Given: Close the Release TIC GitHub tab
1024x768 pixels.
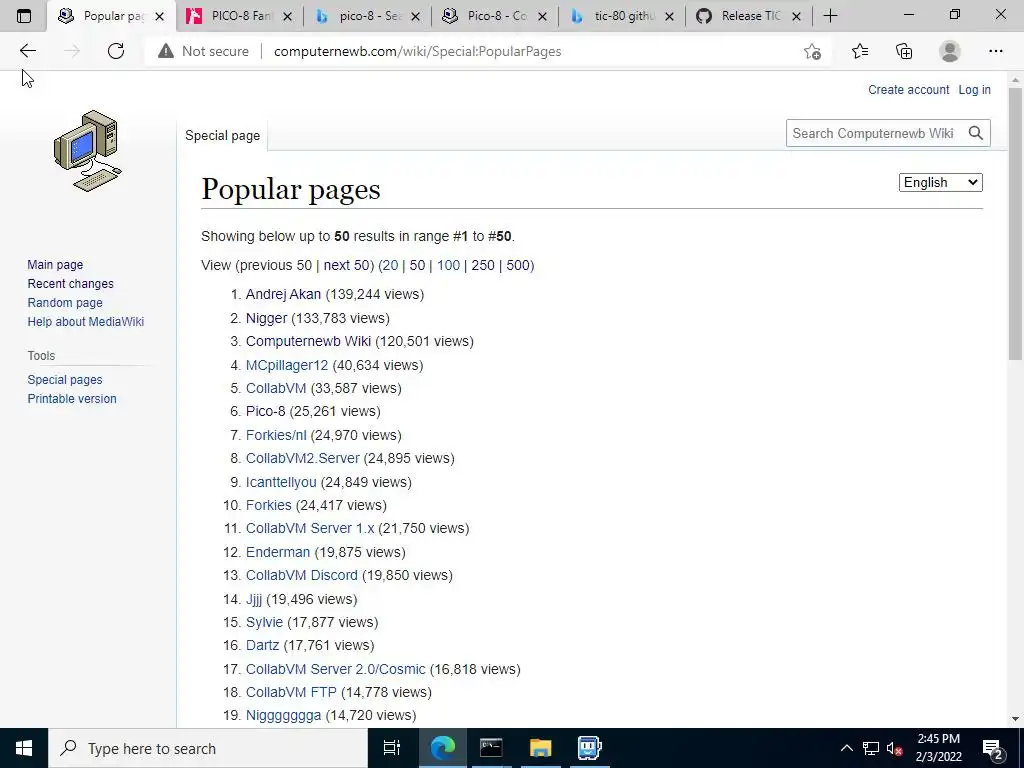Looking at the screenshot, I should coord(796,17).
